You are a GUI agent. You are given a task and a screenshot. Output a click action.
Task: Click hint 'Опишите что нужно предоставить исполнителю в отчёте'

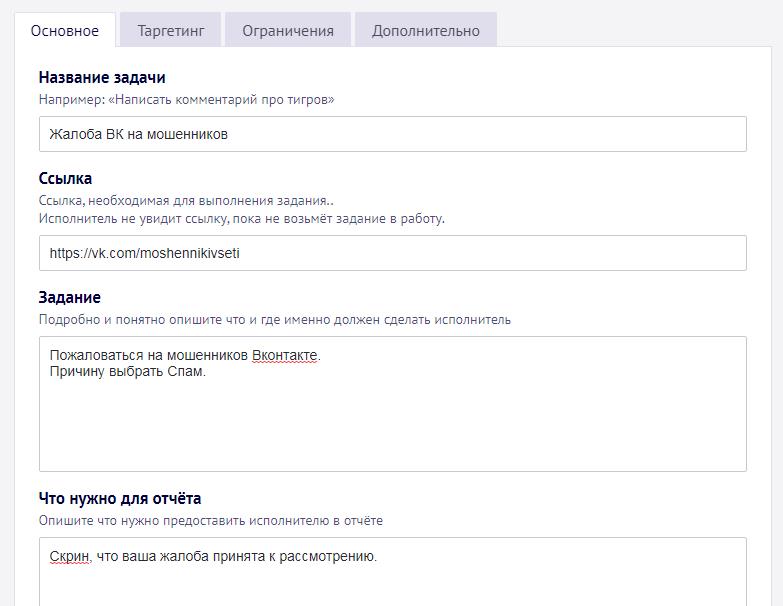[x=211, y=521]
